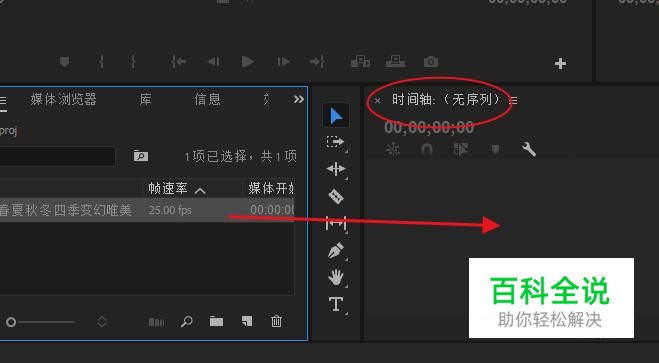Click the Mark In button
Screen dimensions: 659x363
[x=101, y=62]
